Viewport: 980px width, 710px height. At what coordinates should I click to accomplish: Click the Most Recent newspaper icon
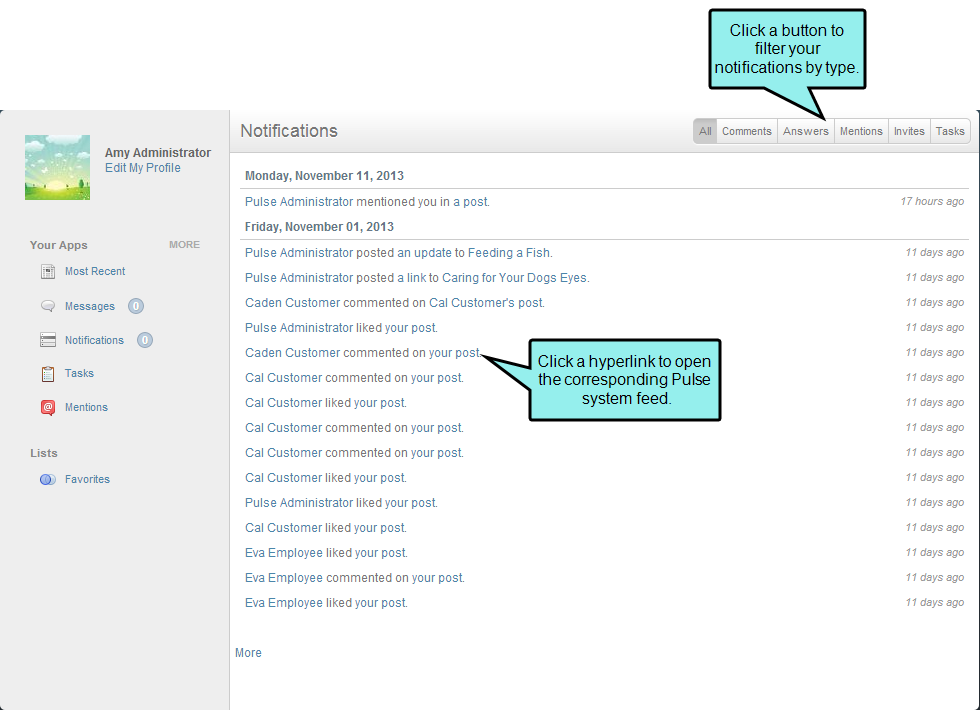click(x=48, y=271)
